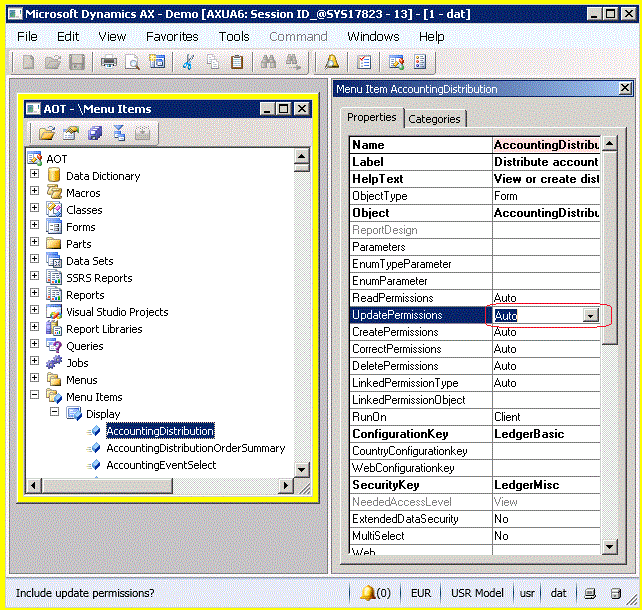Image resolution: width=642 pixels, height=610 pixels.
Task: Open the Tools menu
Action: point(234,36)
